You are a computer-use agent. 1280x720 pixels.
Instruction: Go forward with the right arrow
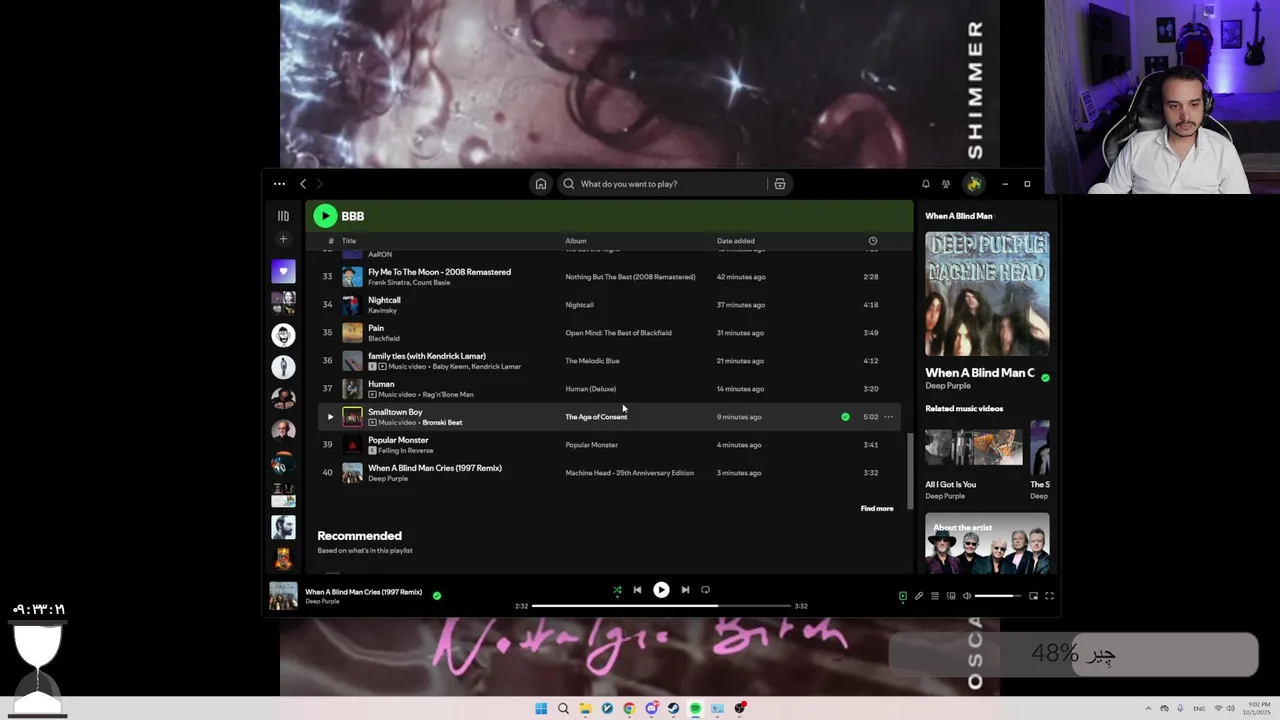[x=319, y=184]
